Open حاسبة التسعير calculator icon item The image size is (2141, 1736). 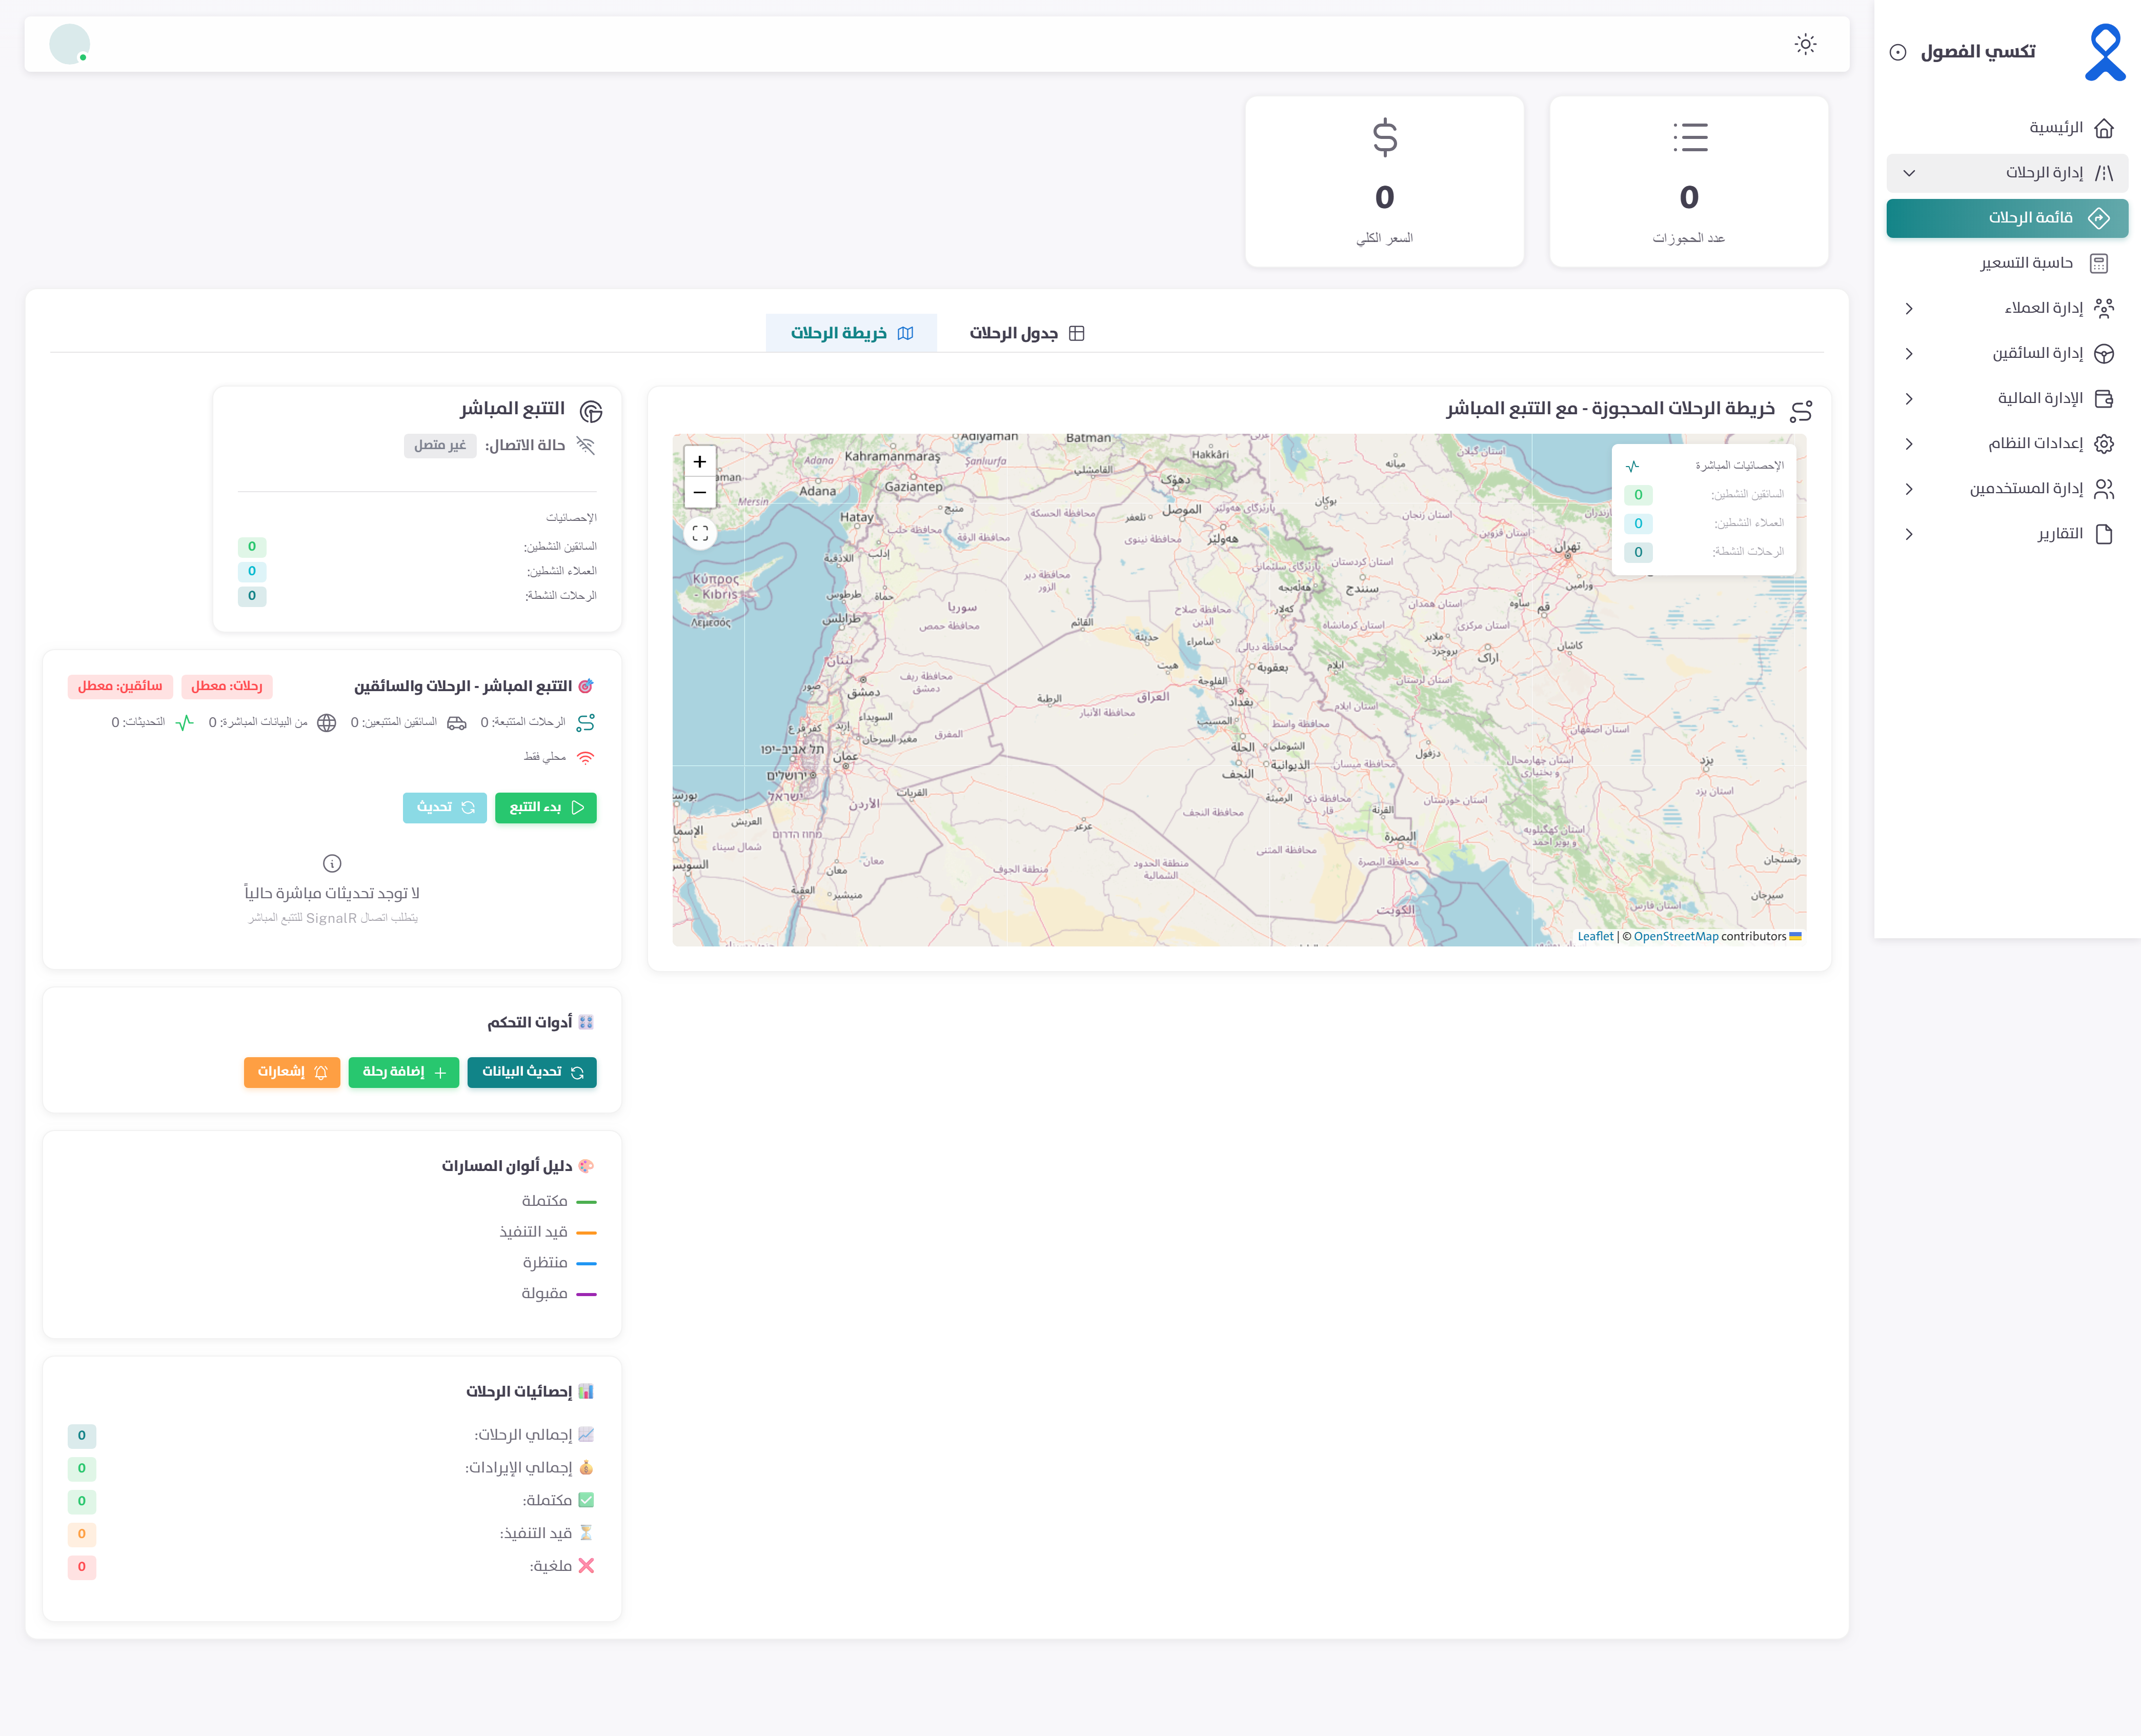pyautogui.click(x=2098, y=263)
